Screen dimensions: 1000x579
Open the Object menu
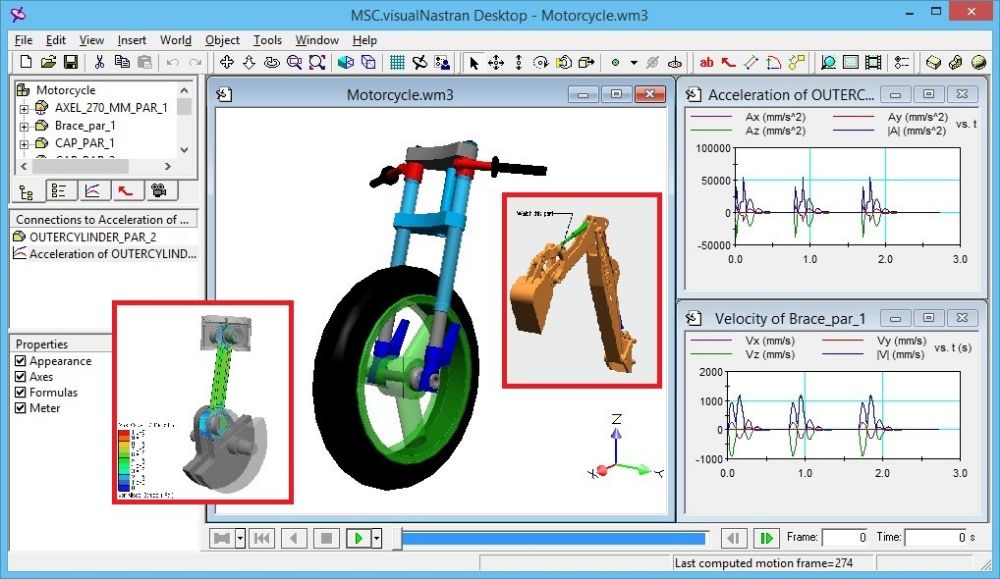(223, 40)
